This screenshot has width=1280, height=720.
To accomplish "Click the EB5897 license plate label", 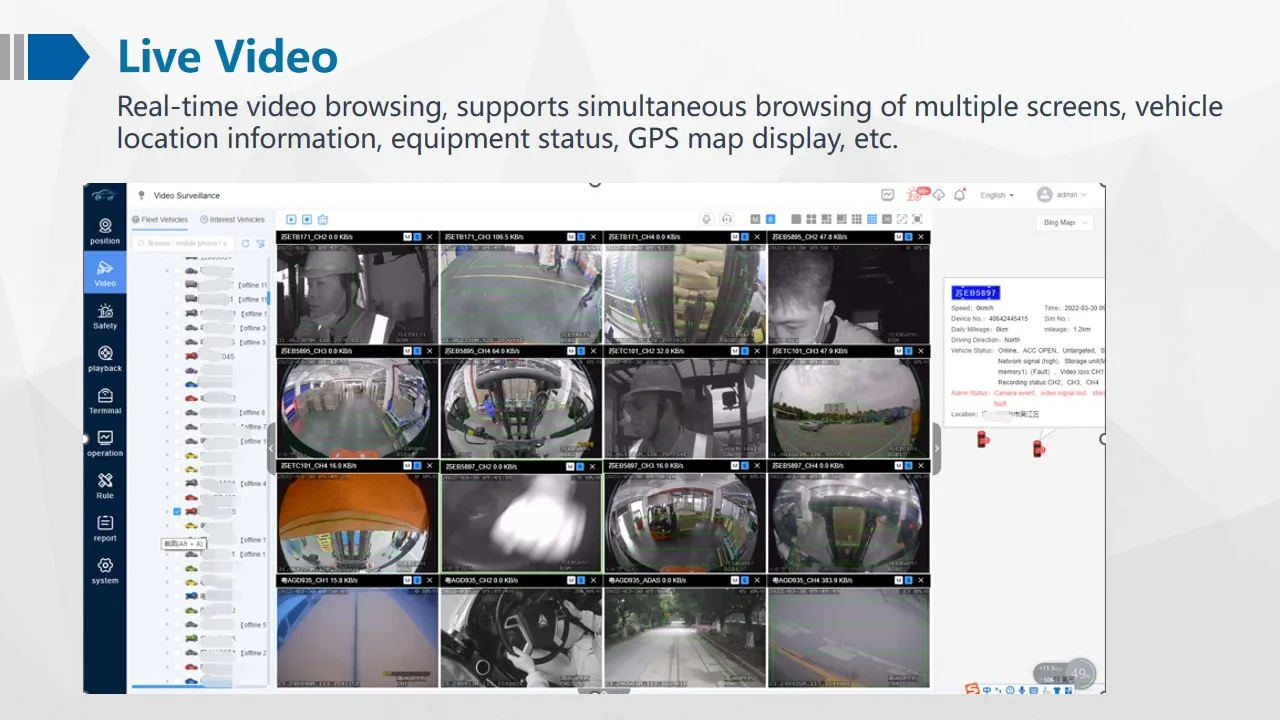I will coord(976,293).
